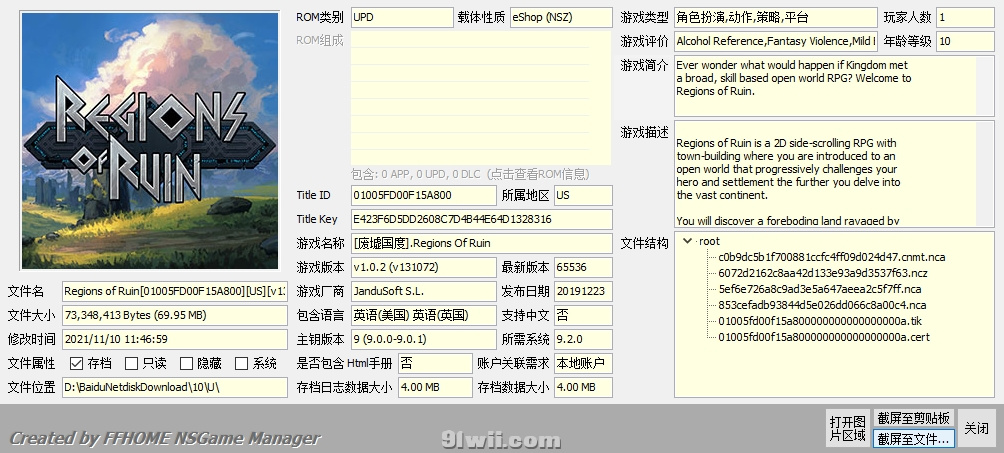Screen dimensions: 1004x453
Task: Click the 文件名 field
Action: point(175,291)
